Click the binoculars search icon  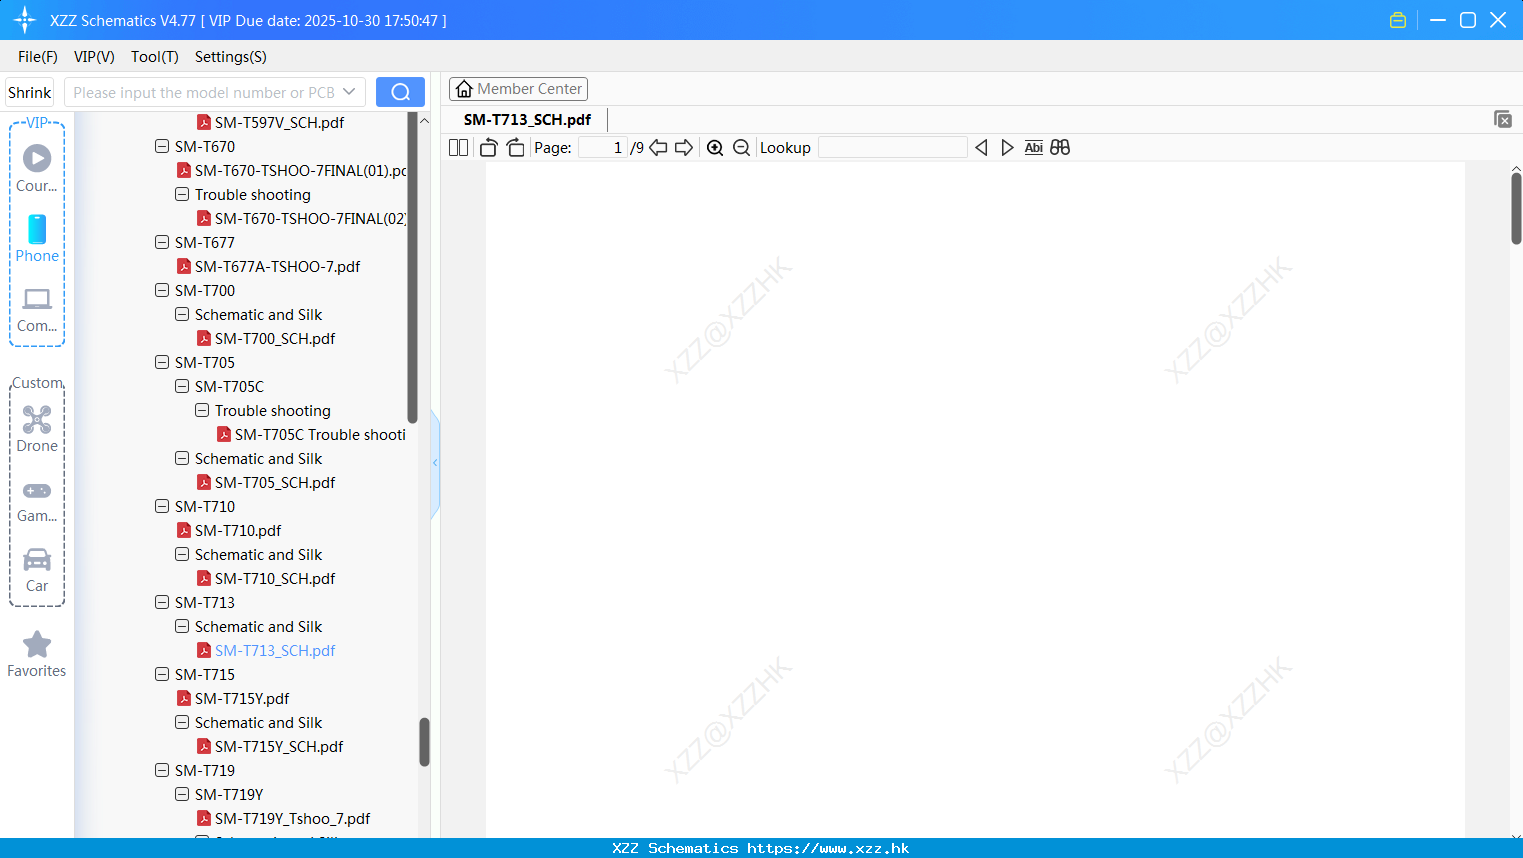[x=1060, y=148]
